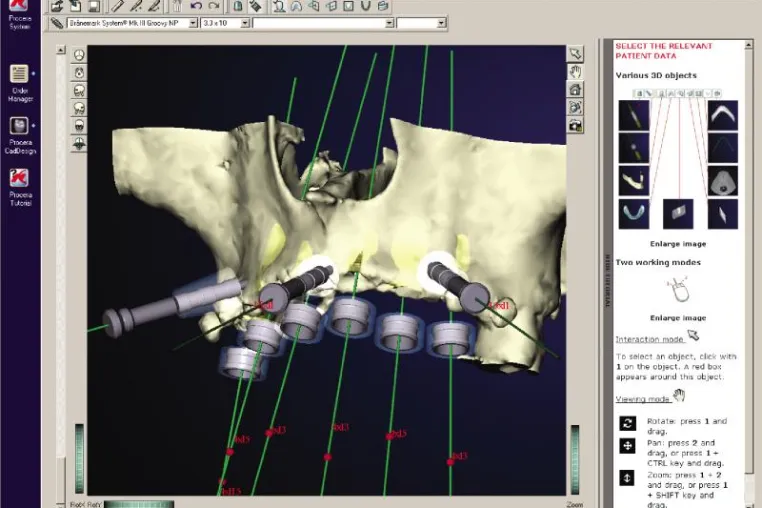Launch Procera CadDesign from sidebar
This screenshot has height=508, width=762.
point(19,135)
